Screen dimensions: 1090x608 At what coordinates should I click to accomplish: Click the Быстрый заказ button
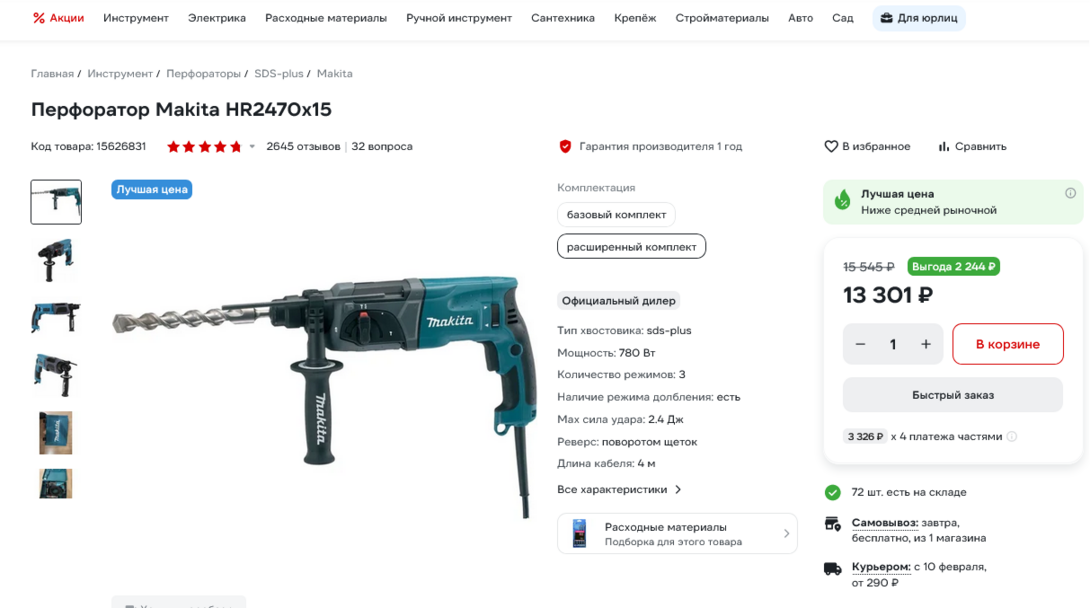[x=952, y=395]
